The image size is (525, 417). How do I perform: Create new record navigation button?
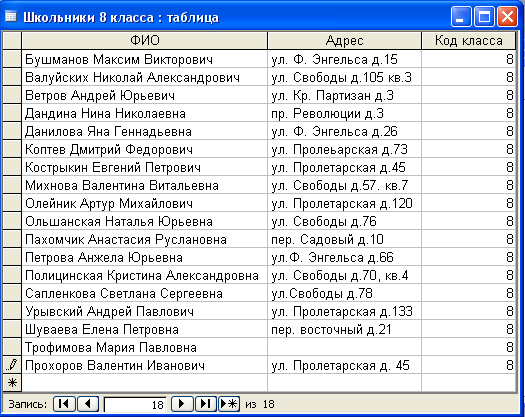tap(229, 404)
